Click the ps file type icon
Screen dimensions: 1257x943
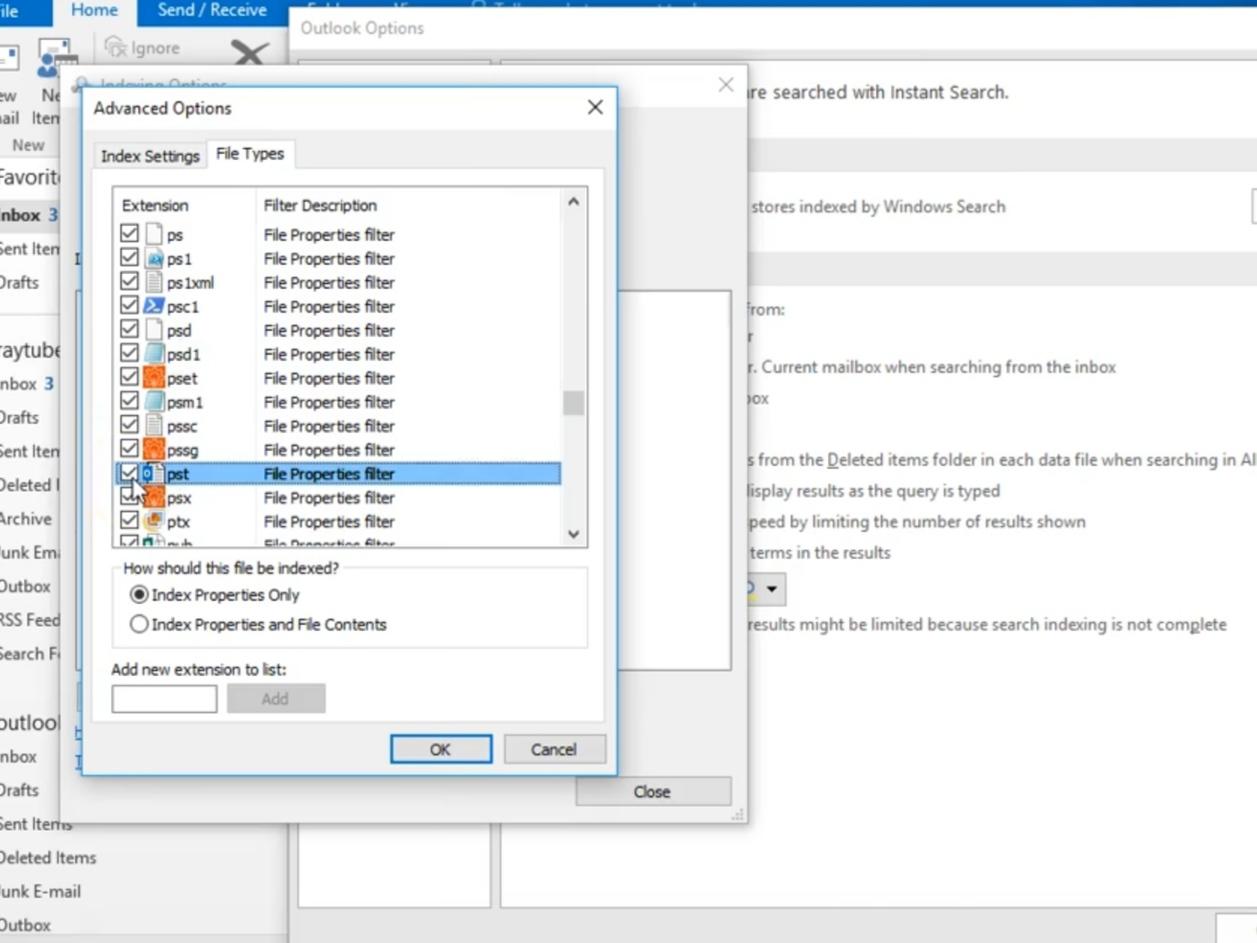click(153, 234)
